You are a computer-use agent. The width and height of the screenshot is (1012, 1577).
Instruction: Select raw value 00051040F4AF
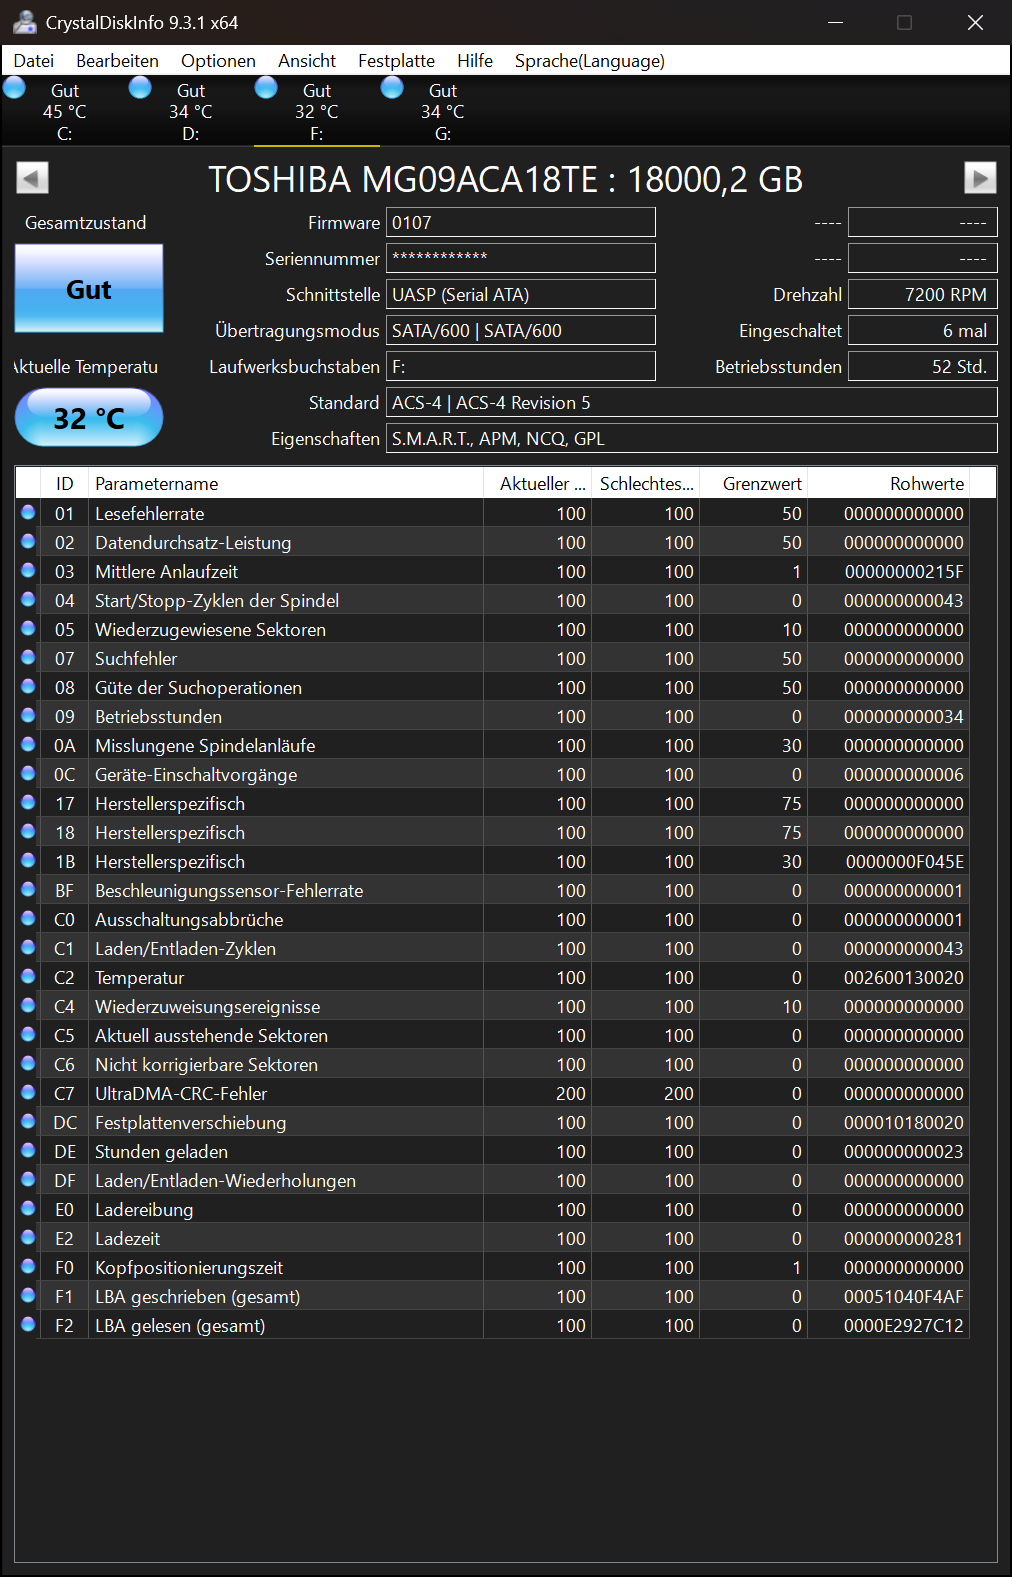tap(904, 1296)
